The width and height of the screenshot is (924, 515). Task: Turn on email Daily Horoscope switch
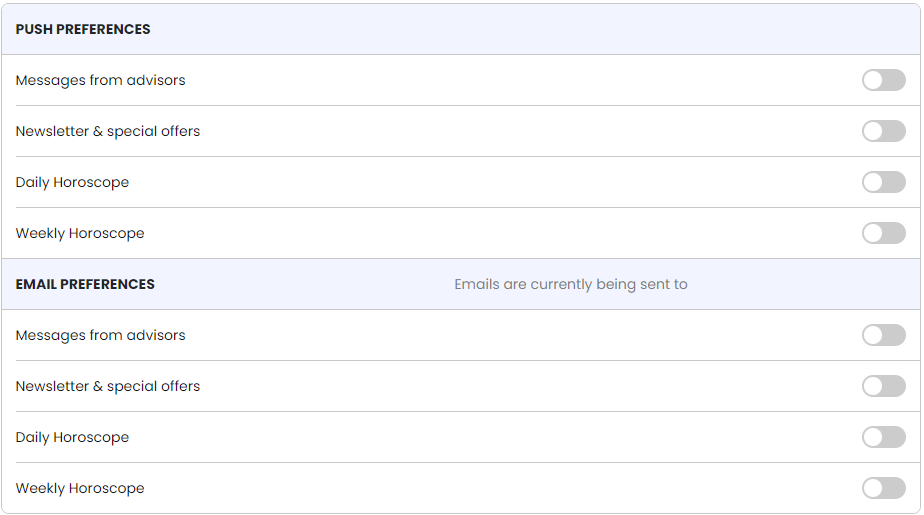coord(883,437)
